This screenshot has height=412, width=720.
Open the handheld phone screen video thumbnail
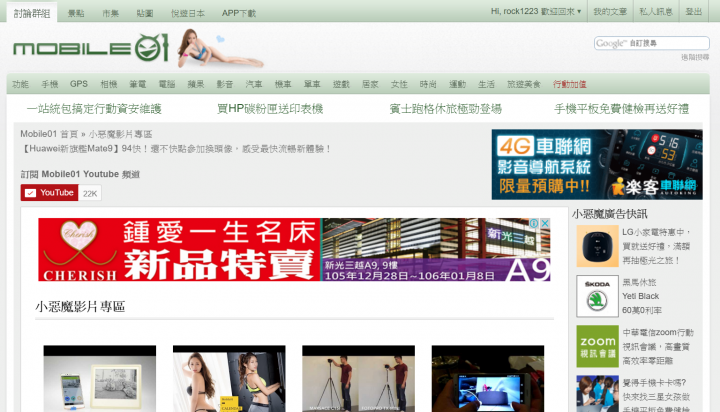coord(488,378)
